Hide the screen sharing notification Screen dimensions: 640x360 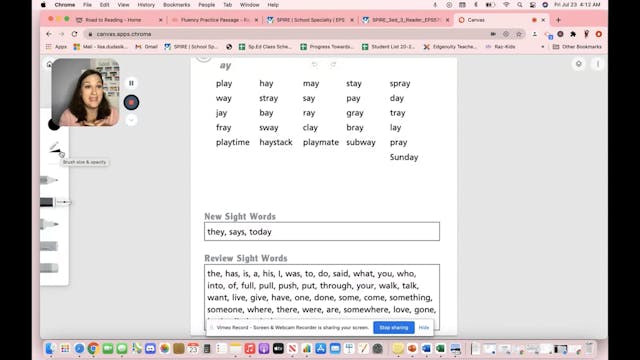[424, 327]
